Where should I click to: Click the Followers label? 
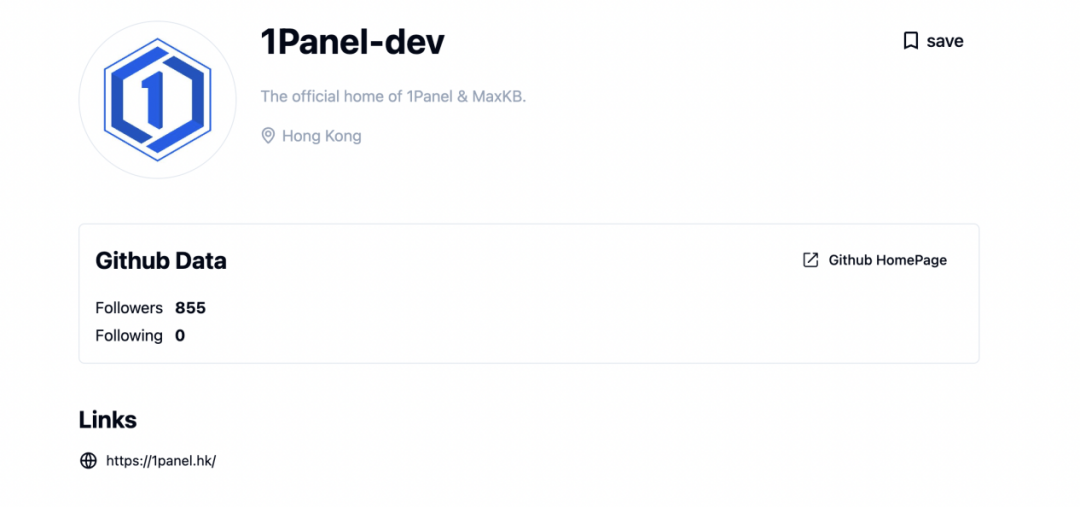129,308
